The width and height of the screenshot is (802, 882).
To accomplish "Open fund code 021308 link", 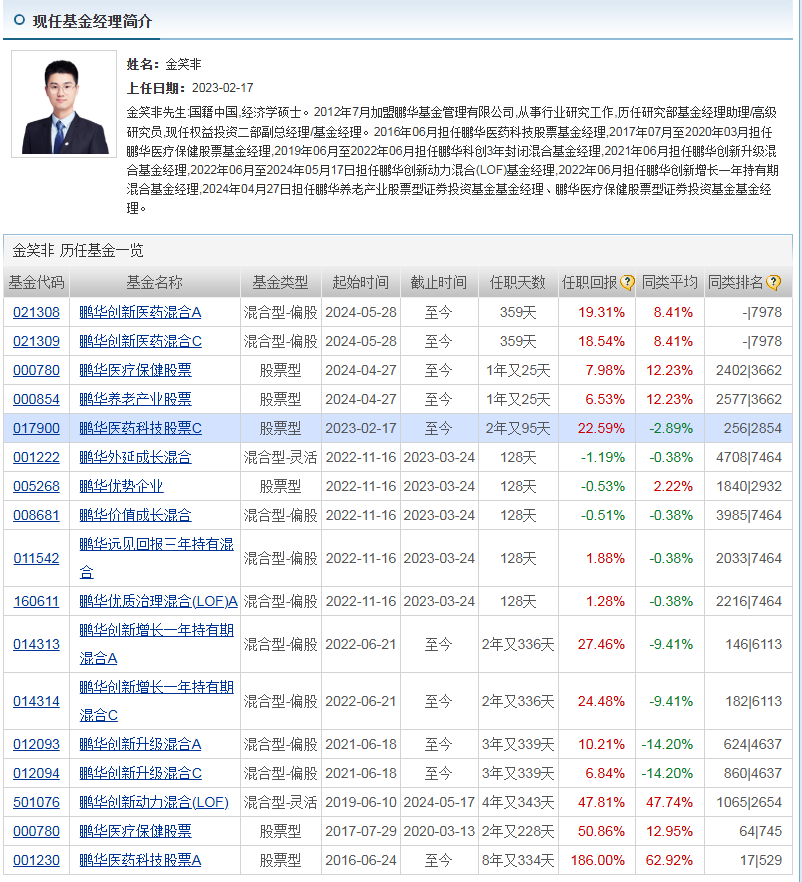I will [x=36, y=312].
